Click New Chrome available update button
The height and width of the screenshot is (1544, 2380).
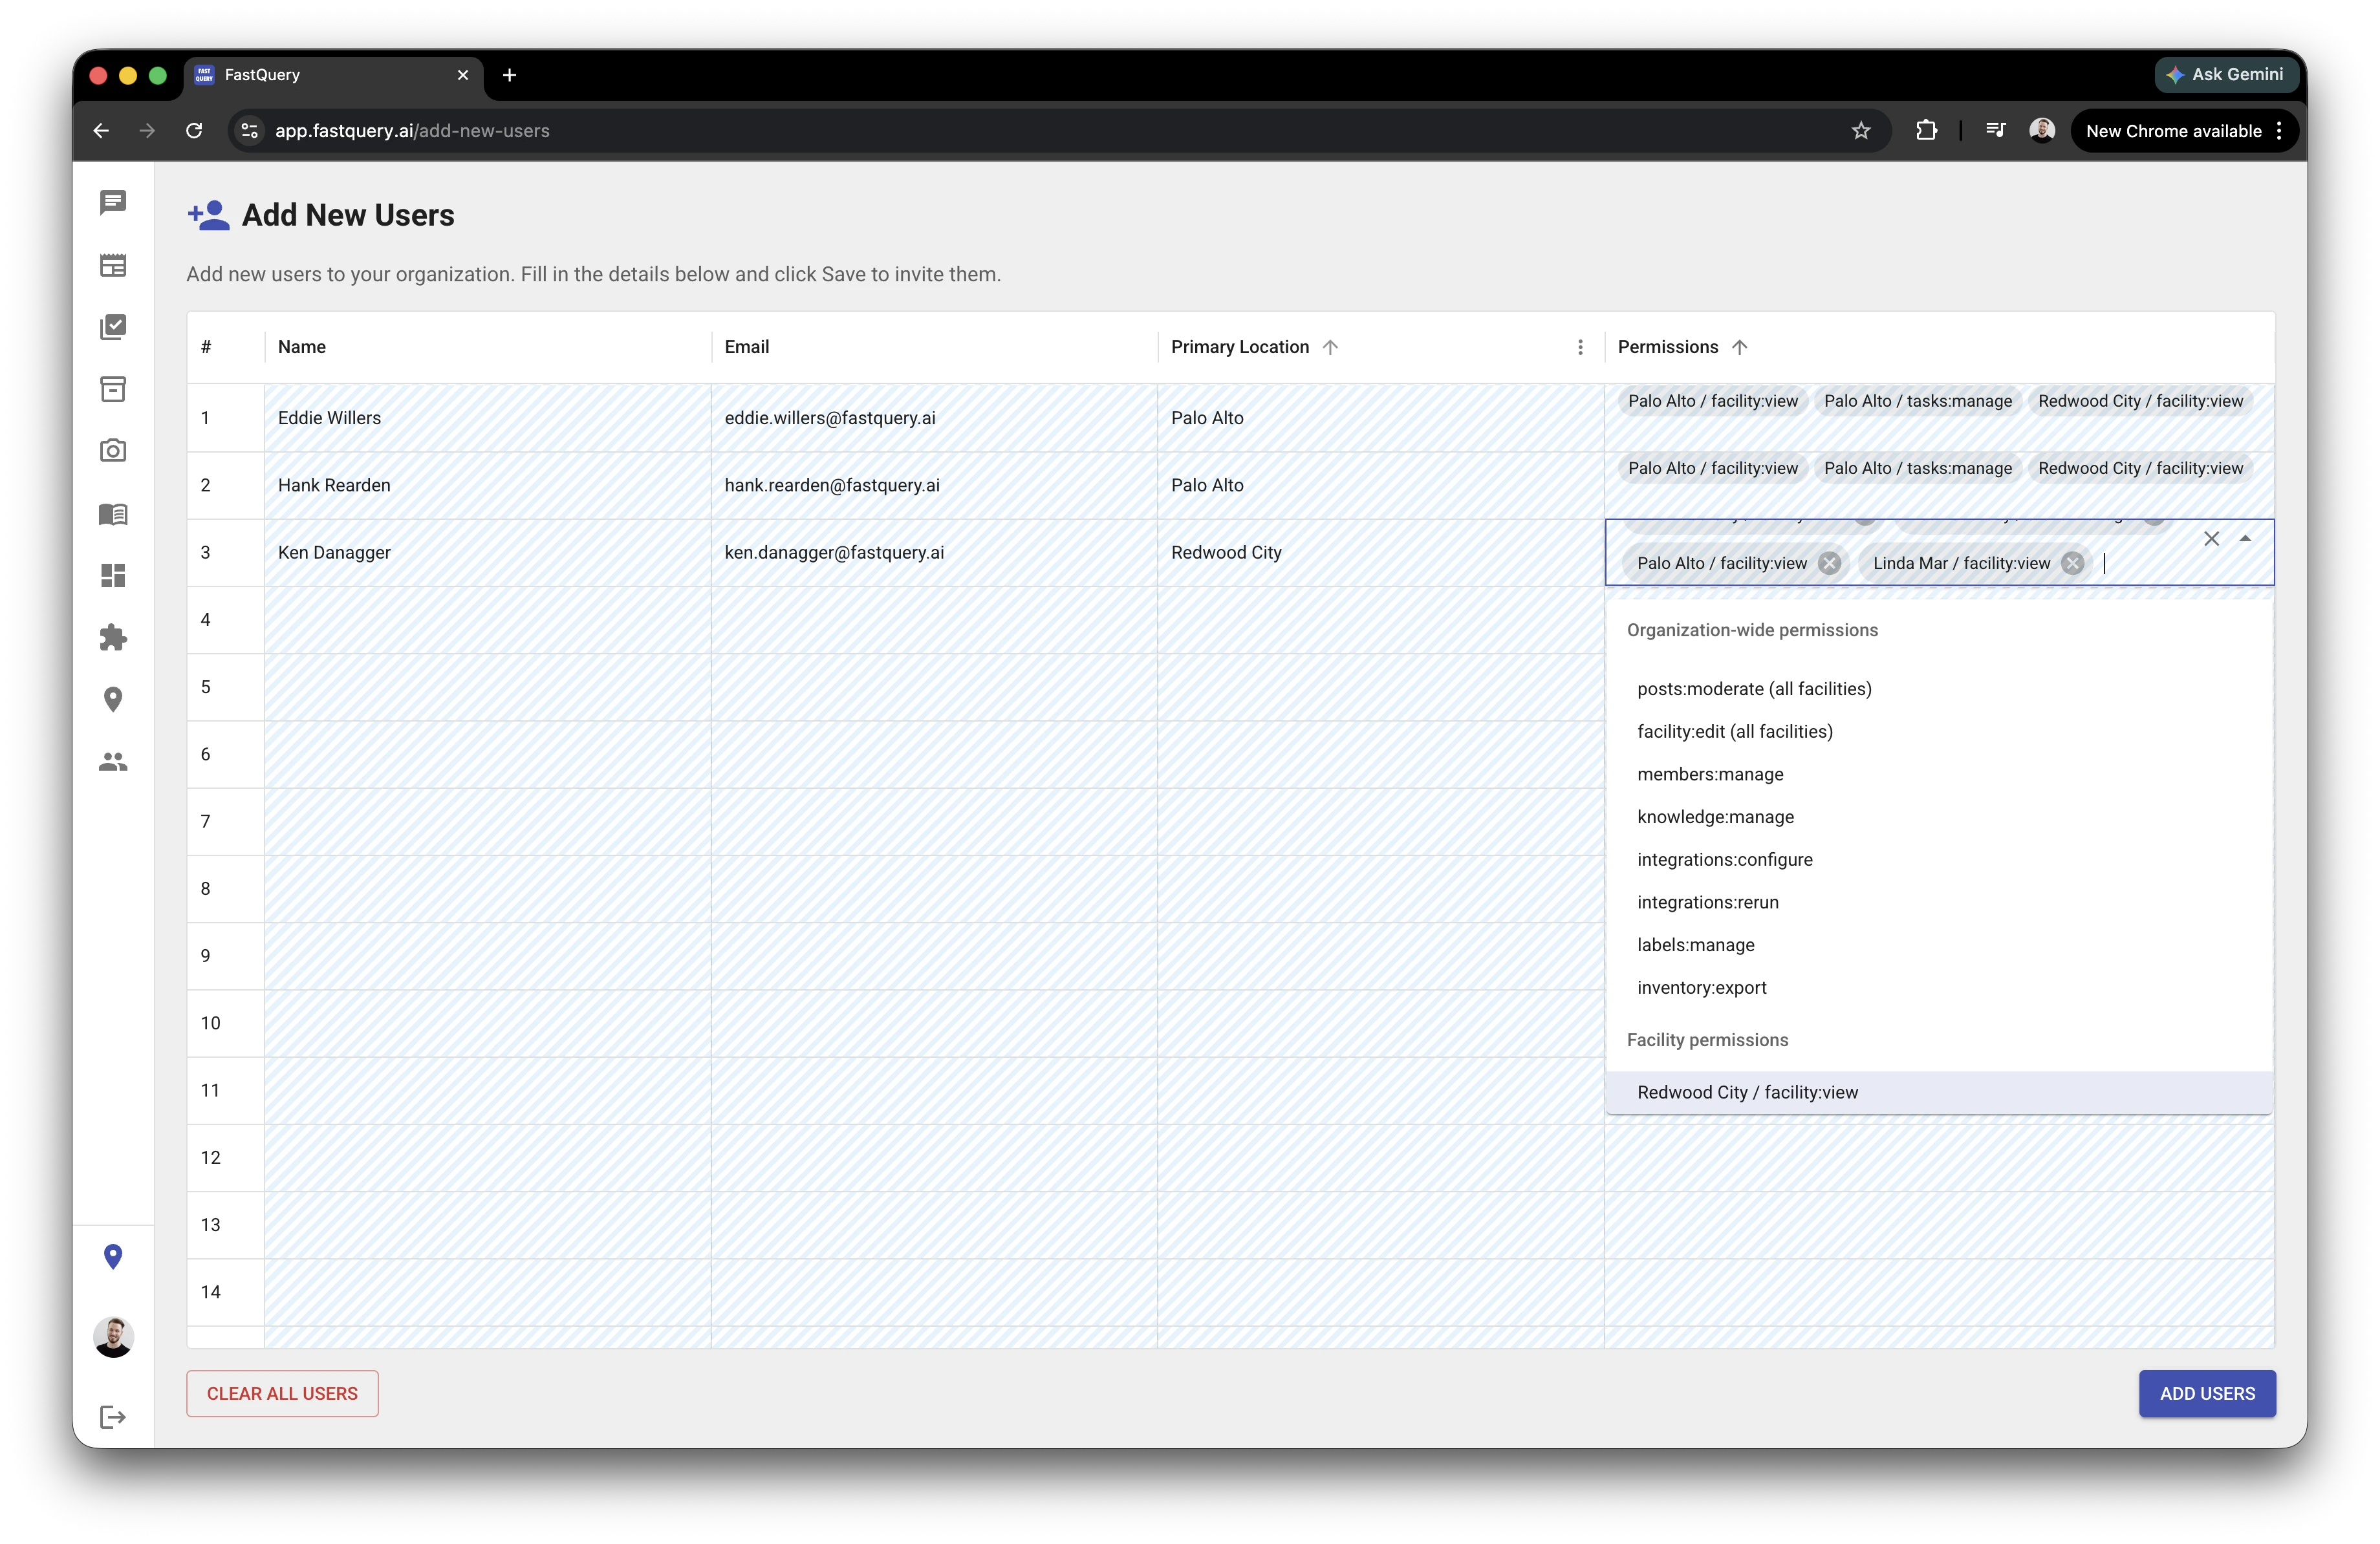tap(2173, 131)
